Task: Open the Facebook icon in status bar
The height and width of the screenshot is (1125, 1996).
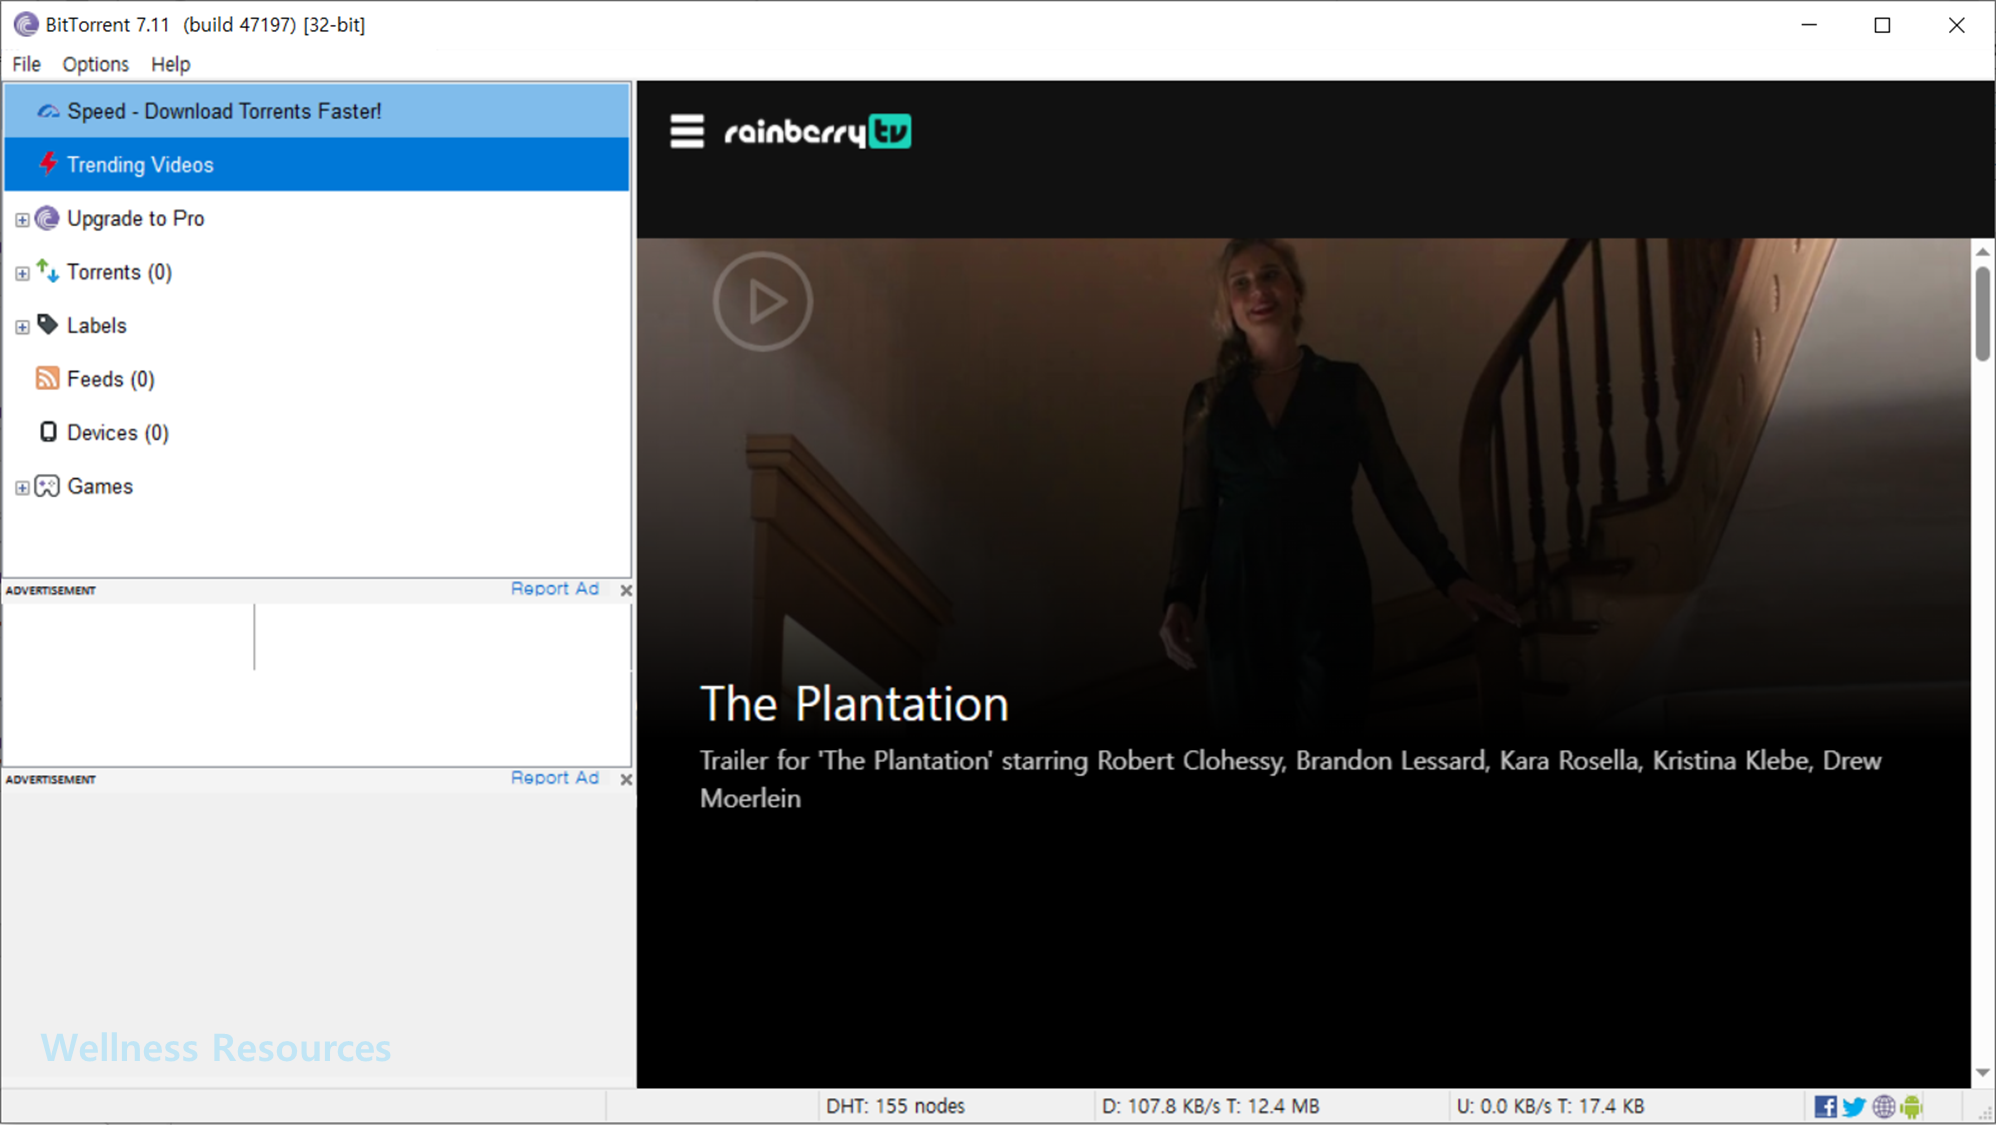Action: point(1825,1106)
